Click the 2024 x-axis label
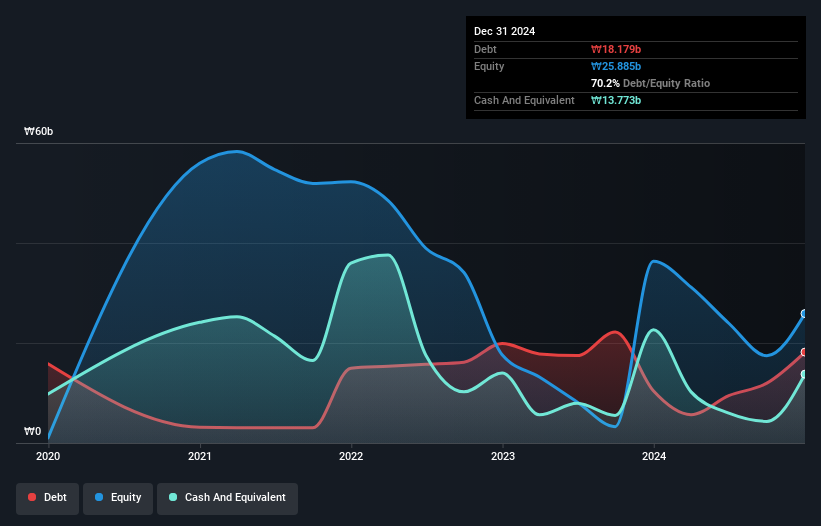This screenshot has height=526, width=821. pos(654,456)
